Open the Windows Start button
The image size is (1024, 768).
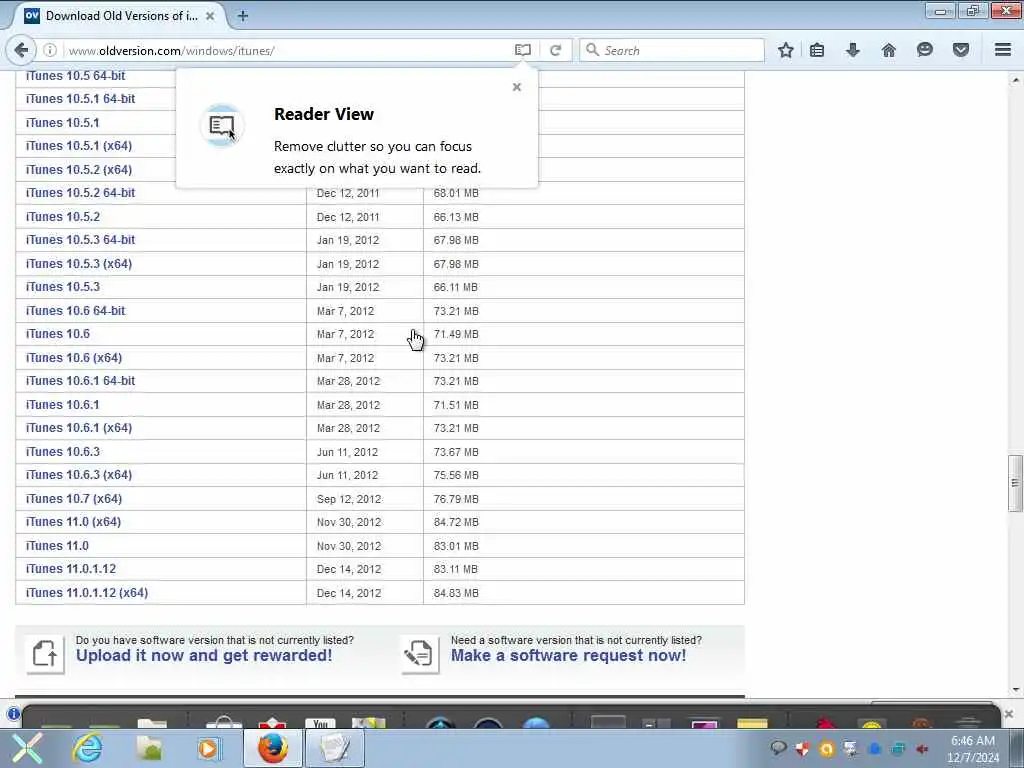click(26, 748)
